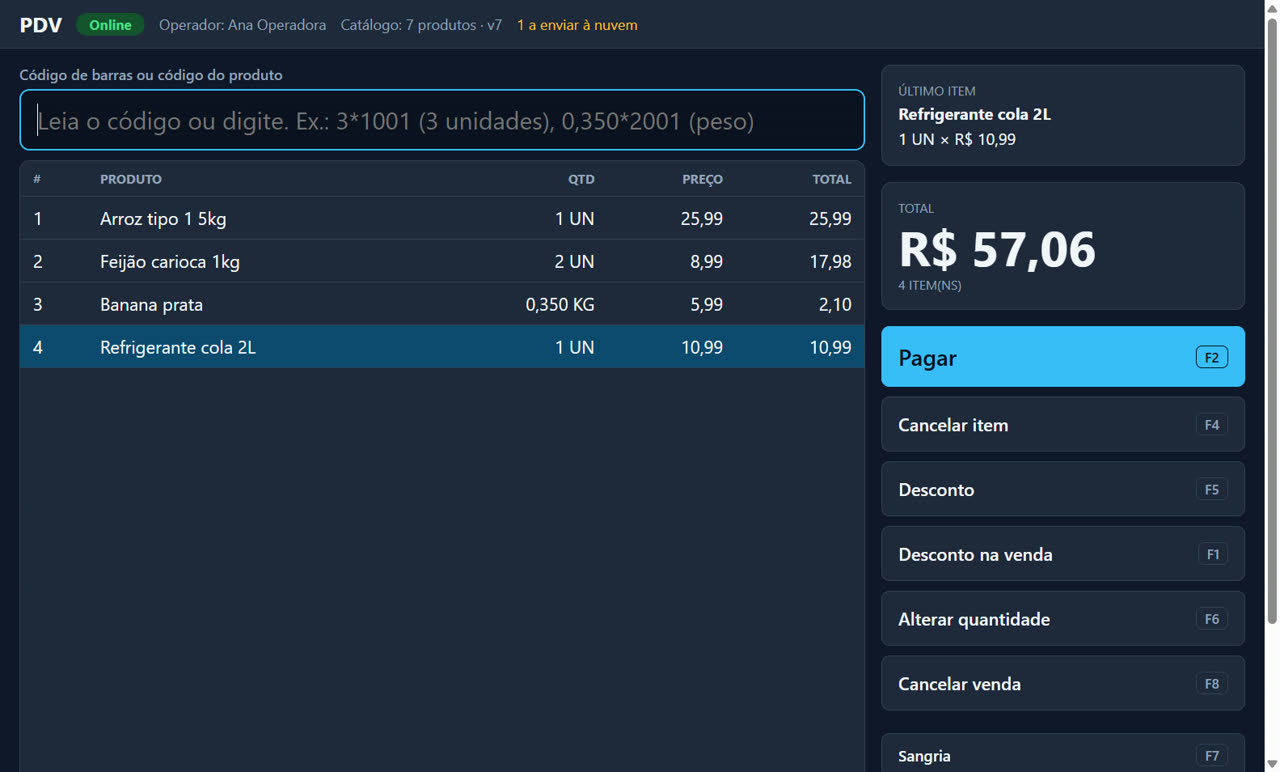Click the 8,99 price cell
The image size is (1280, 772).
pyautogui.click(x=706, y=262)
